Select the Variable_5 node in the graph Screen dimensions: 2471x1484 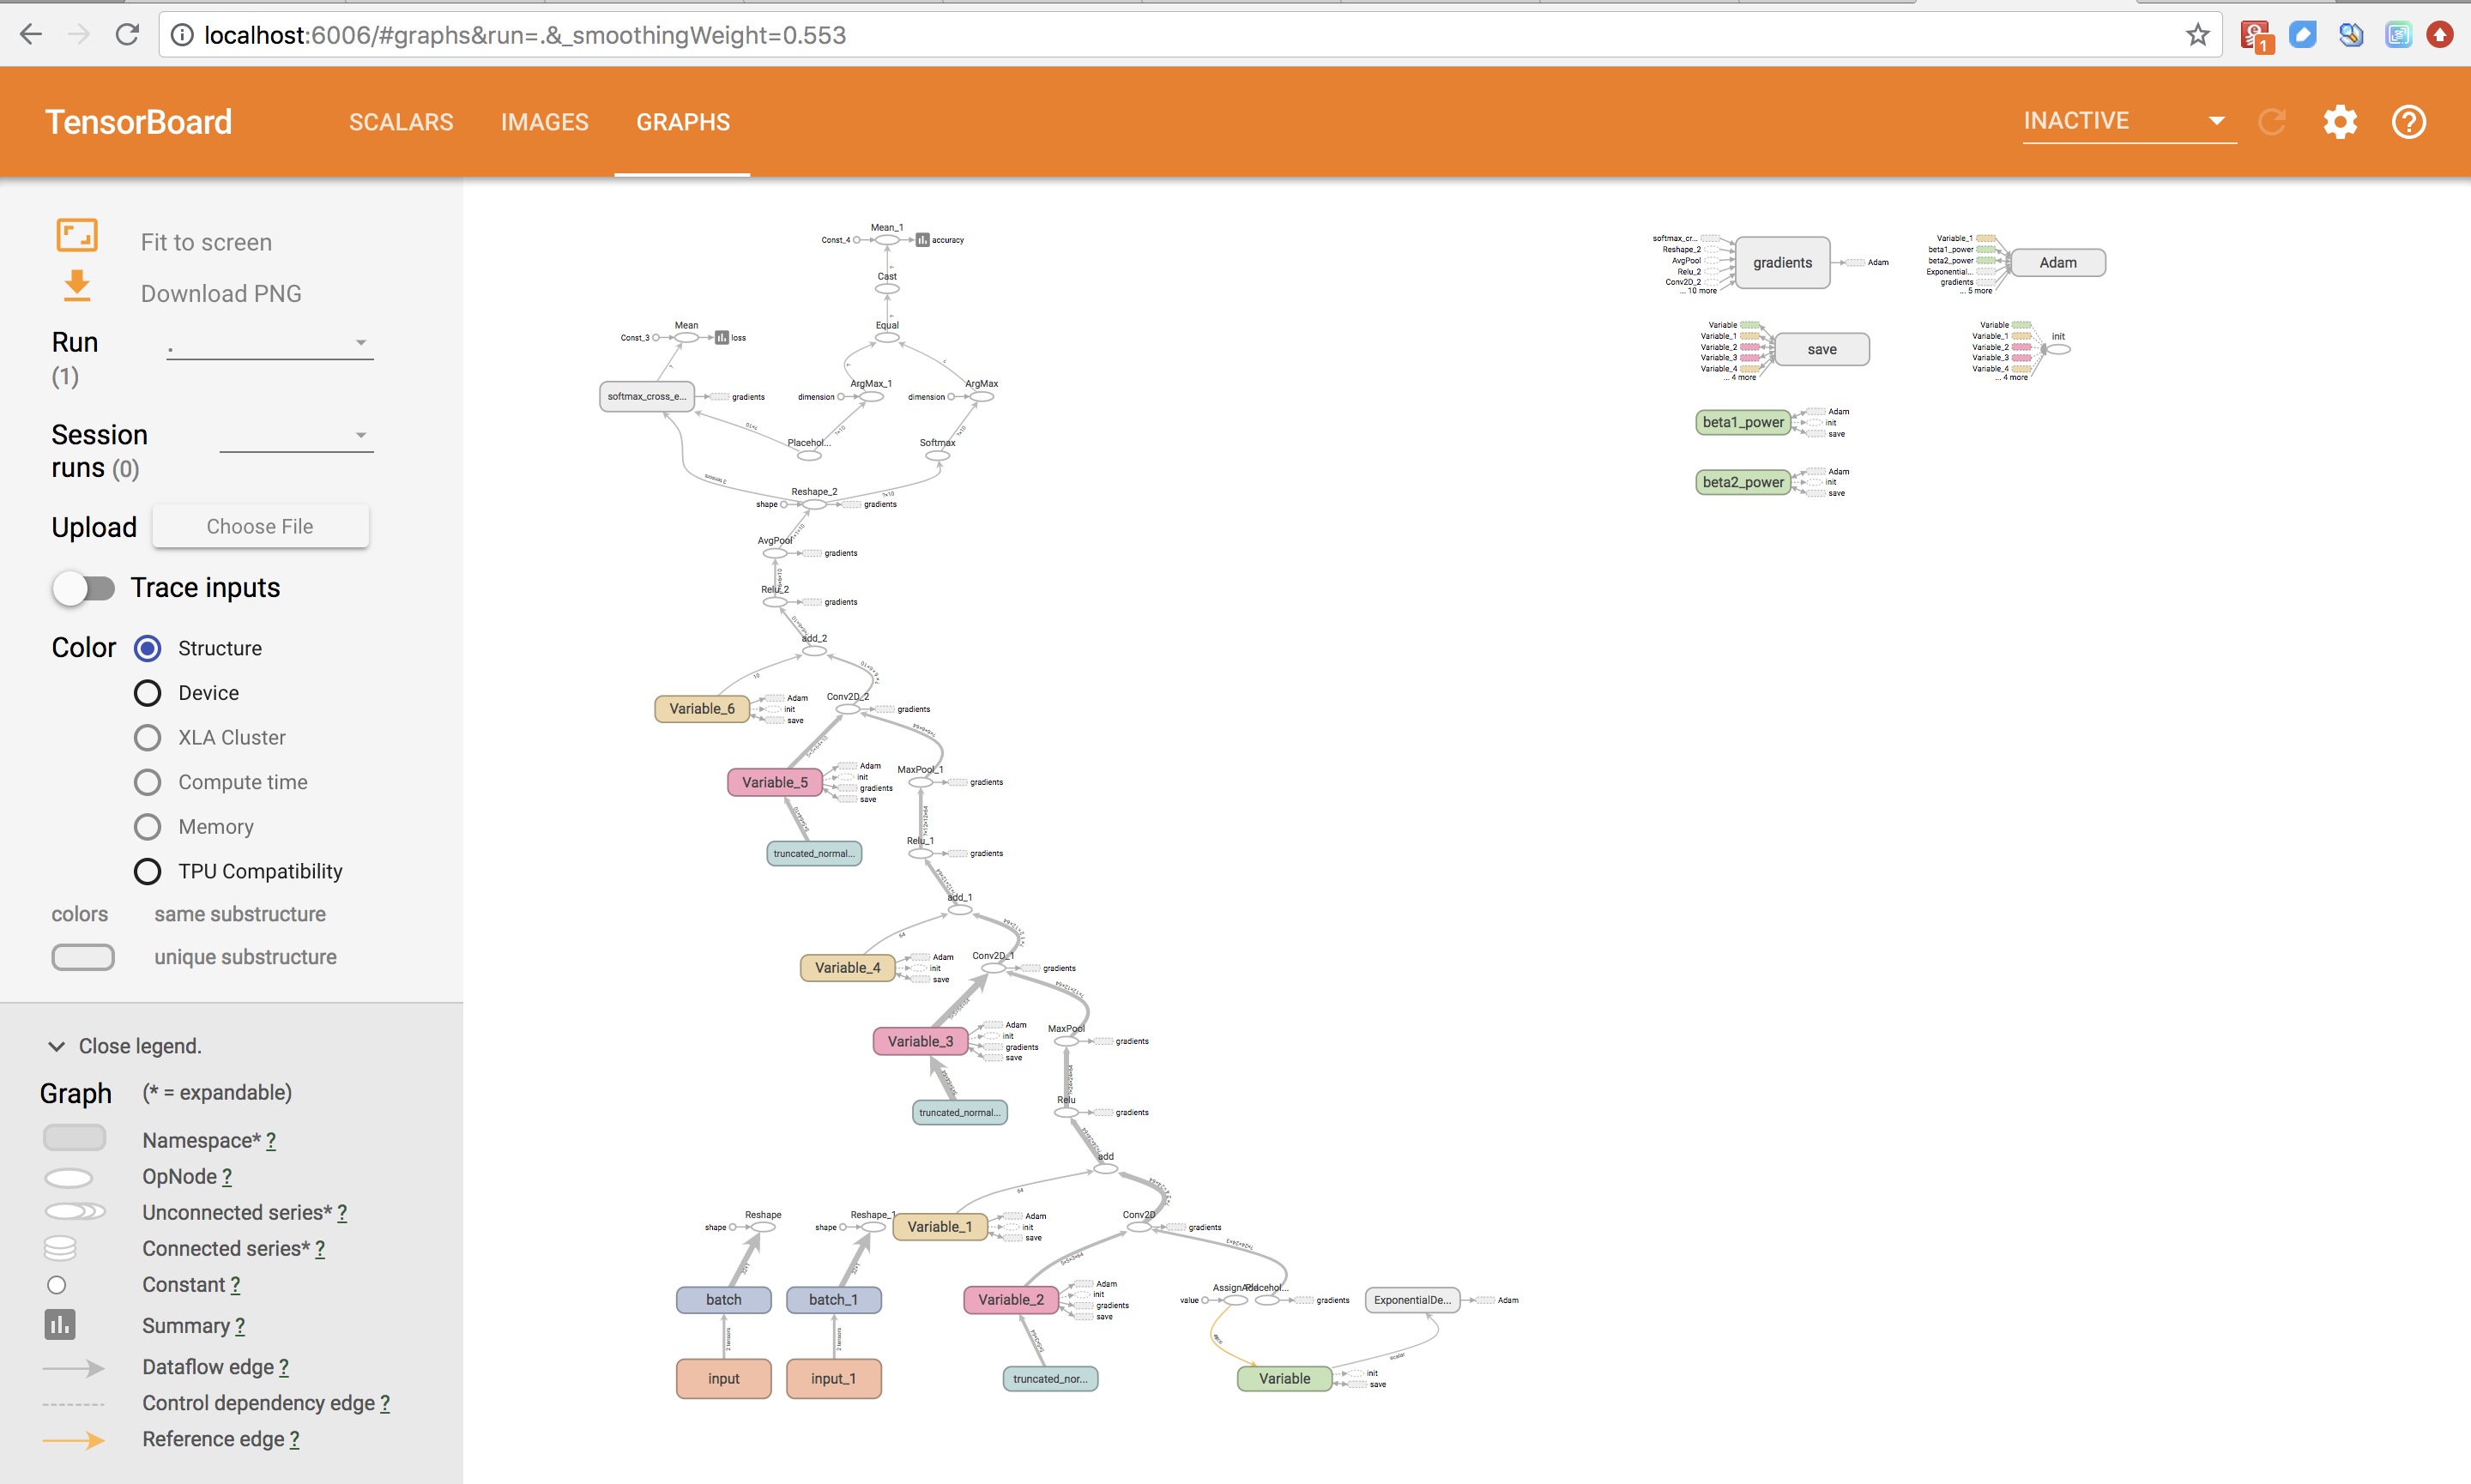click(775, 782)
